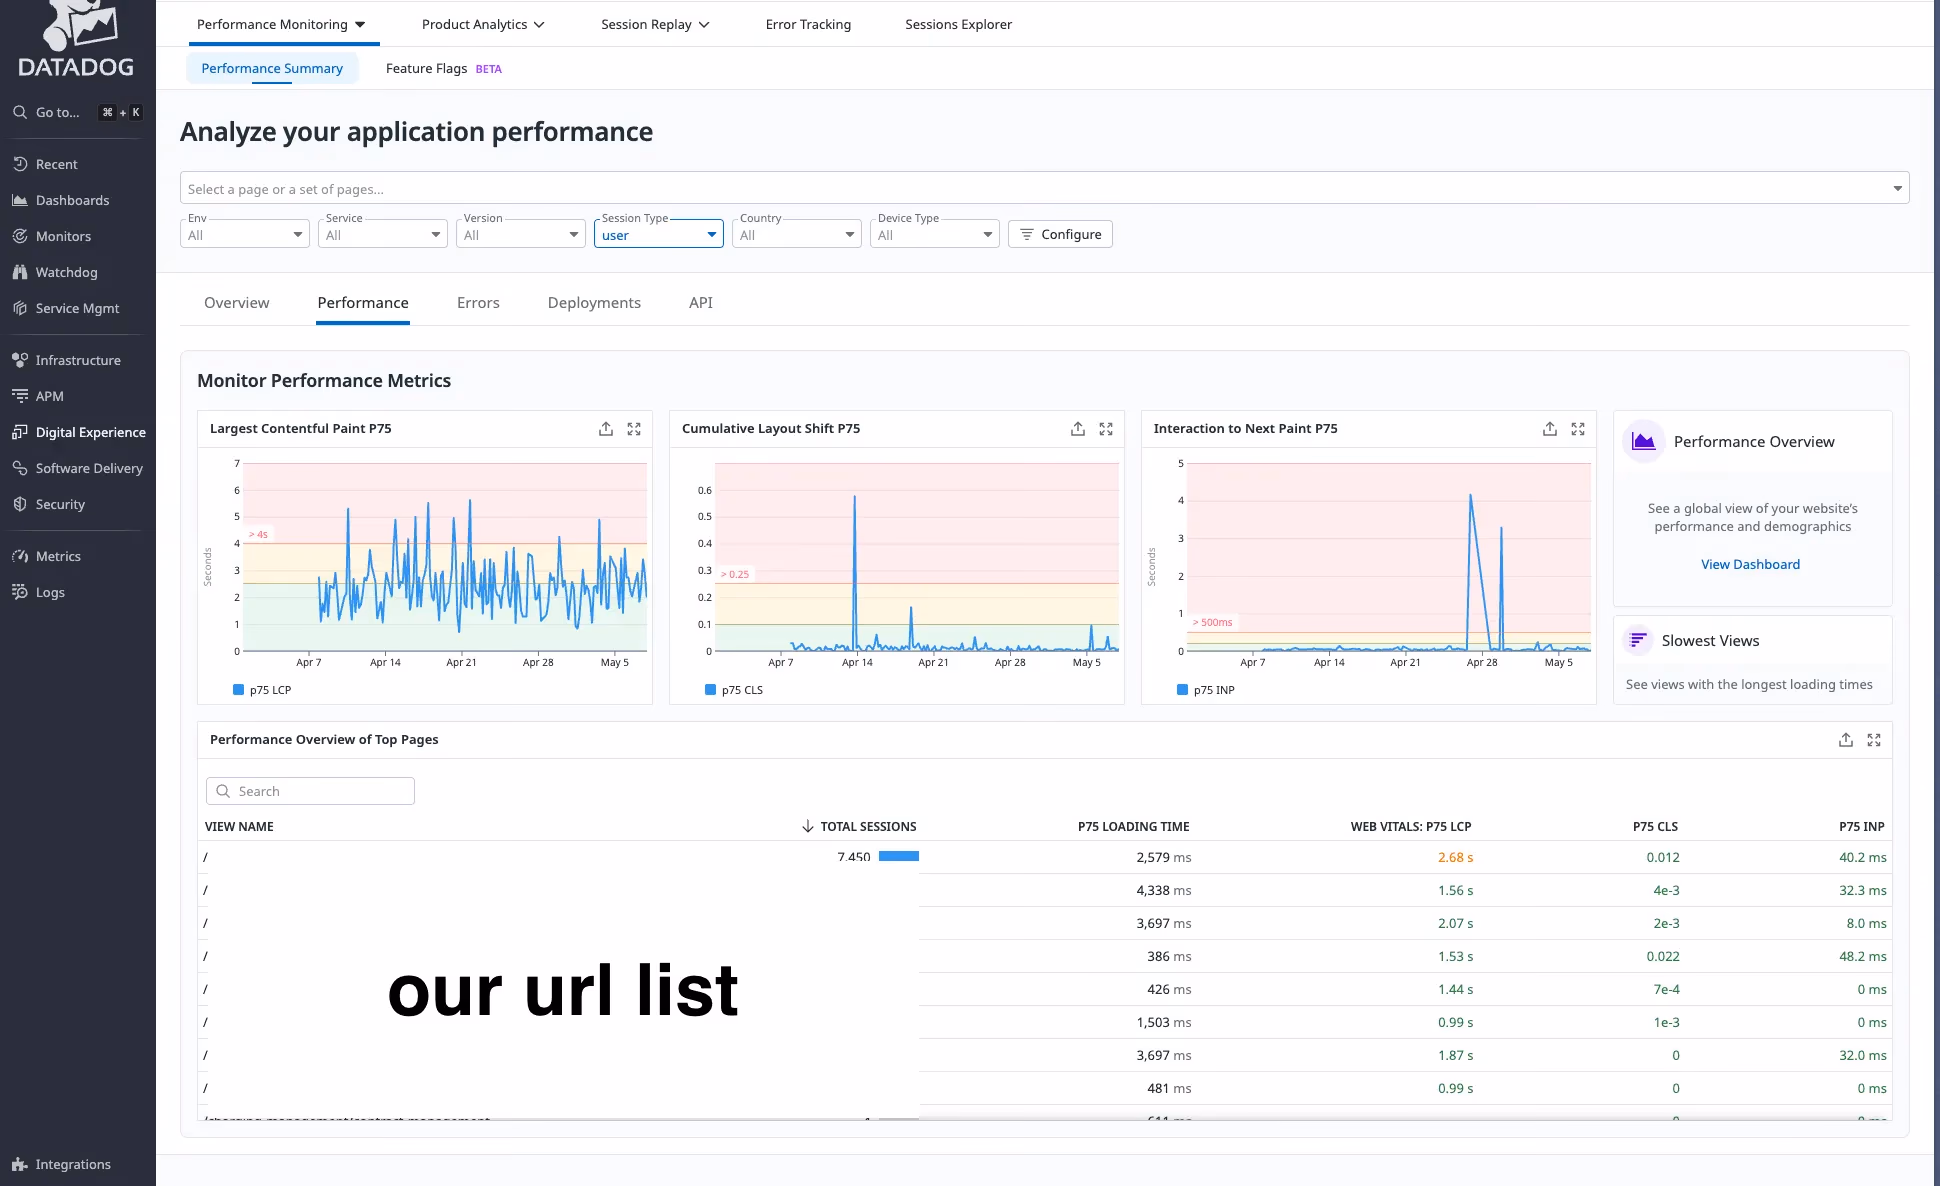Open Watchdog from the sidebar
The image size is (1940, 1186).
pos(67,272)
